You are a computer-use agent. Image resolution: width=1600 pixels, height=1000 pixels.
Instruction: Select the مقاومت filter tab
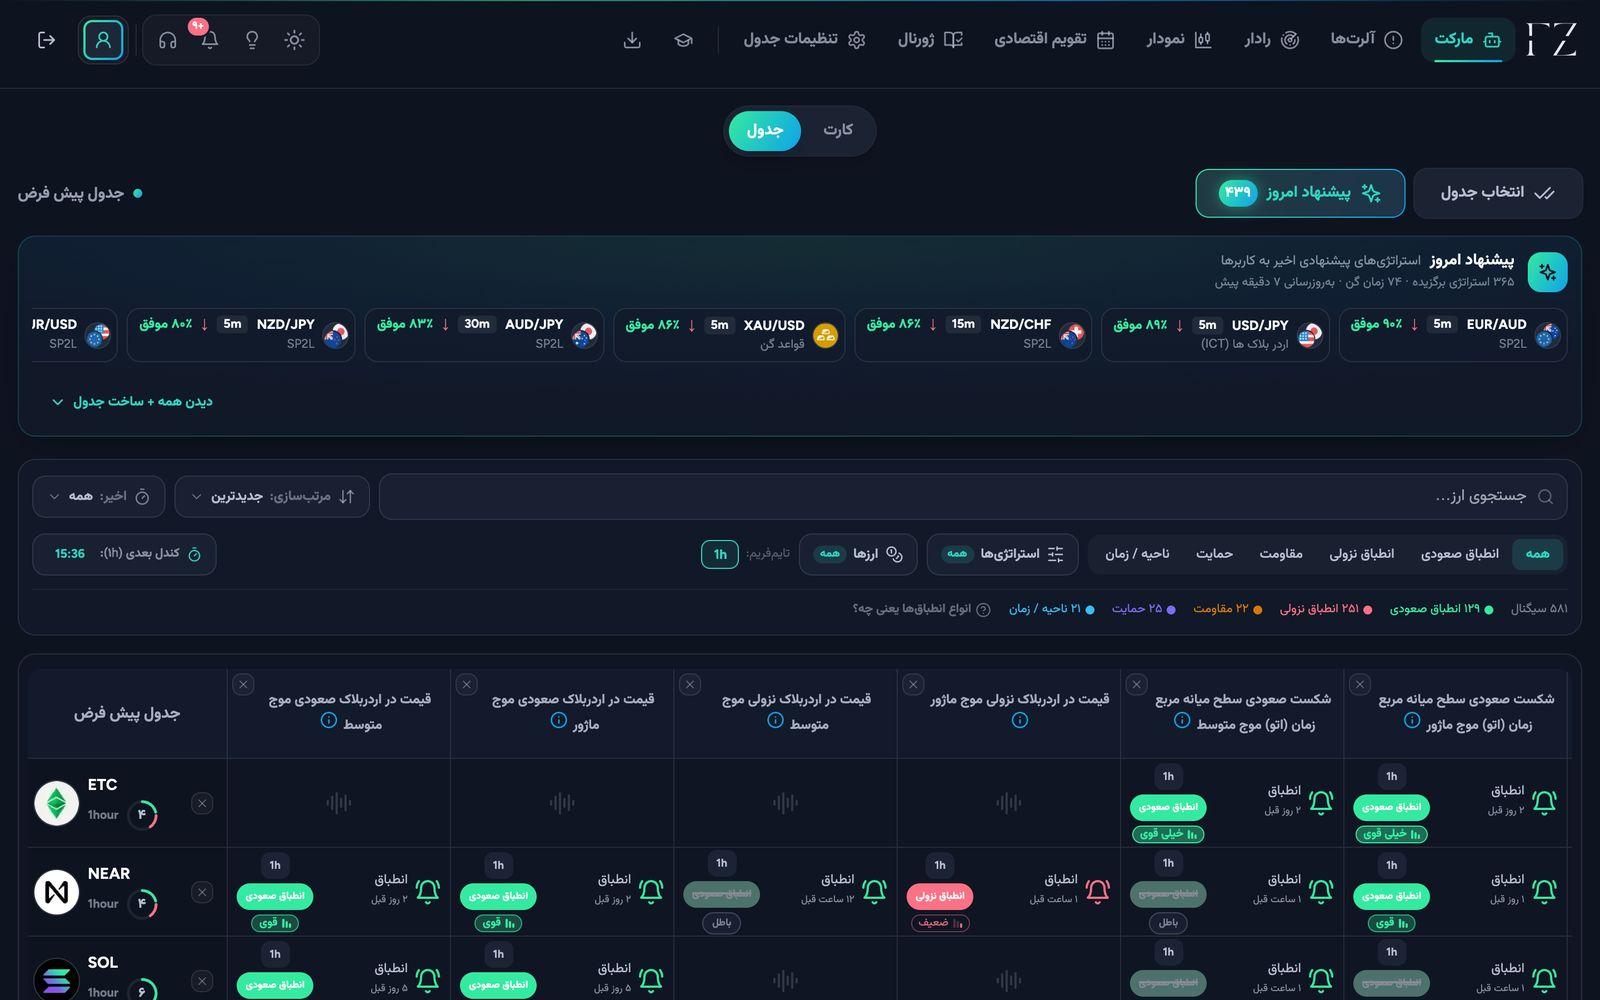pyautogui.click(x=1281, y=554)
